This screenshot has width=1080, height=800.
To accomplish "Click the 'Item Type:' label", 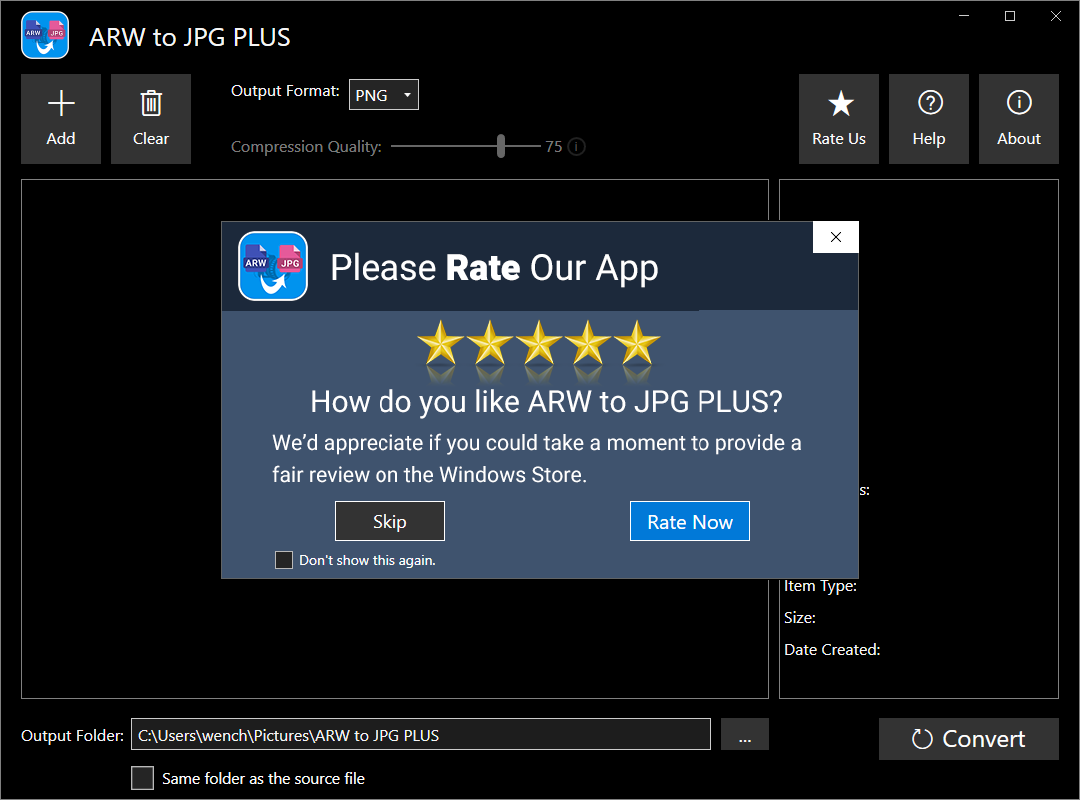I will 820,586.
